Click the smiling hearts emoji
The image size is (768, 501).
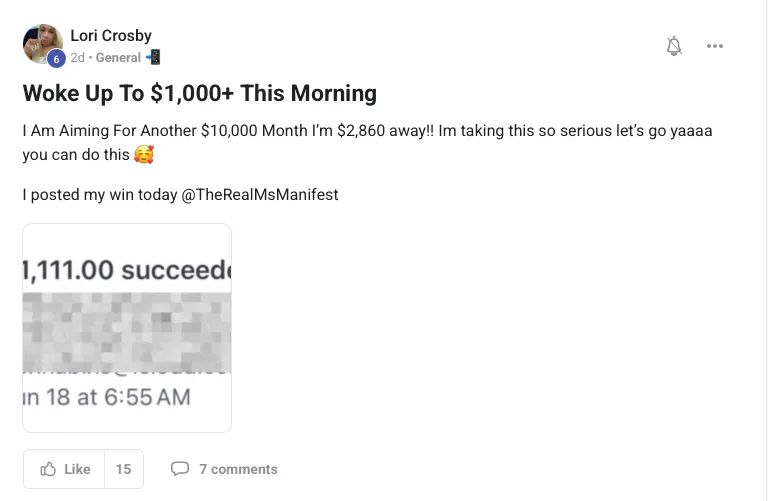tap(144, 155)
